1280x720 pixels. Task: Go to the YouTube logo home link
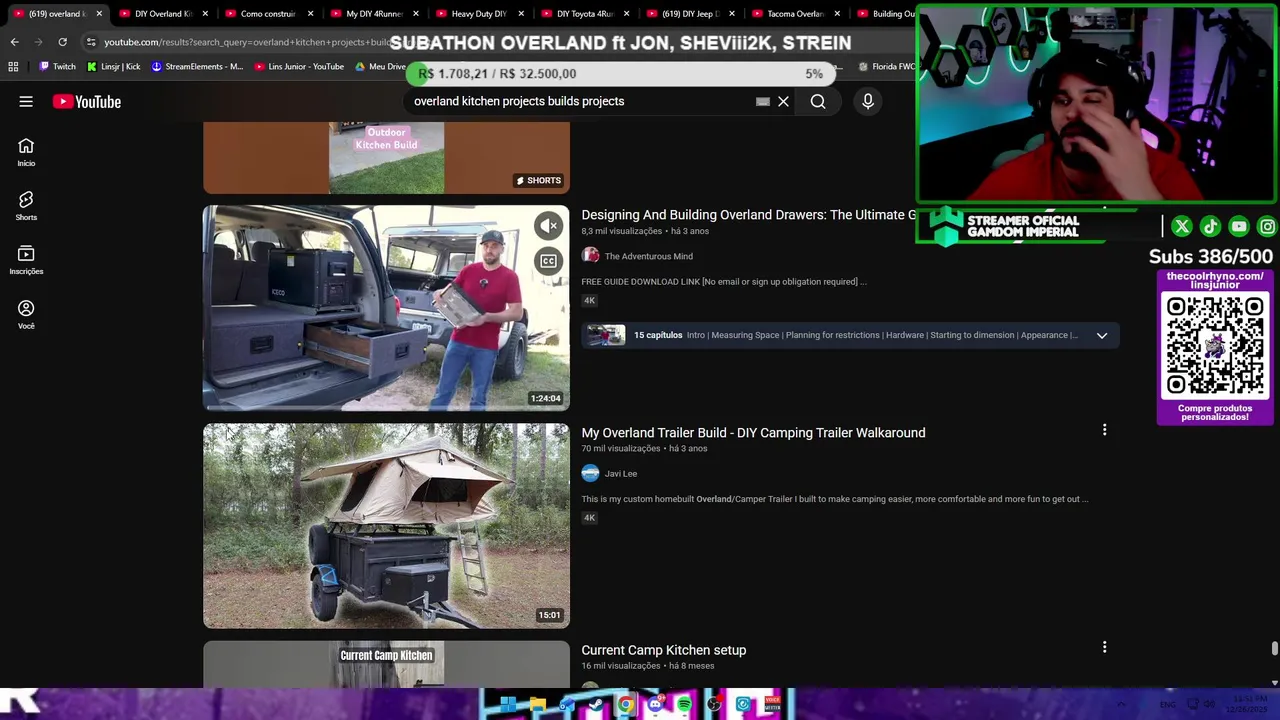[87, 101]
